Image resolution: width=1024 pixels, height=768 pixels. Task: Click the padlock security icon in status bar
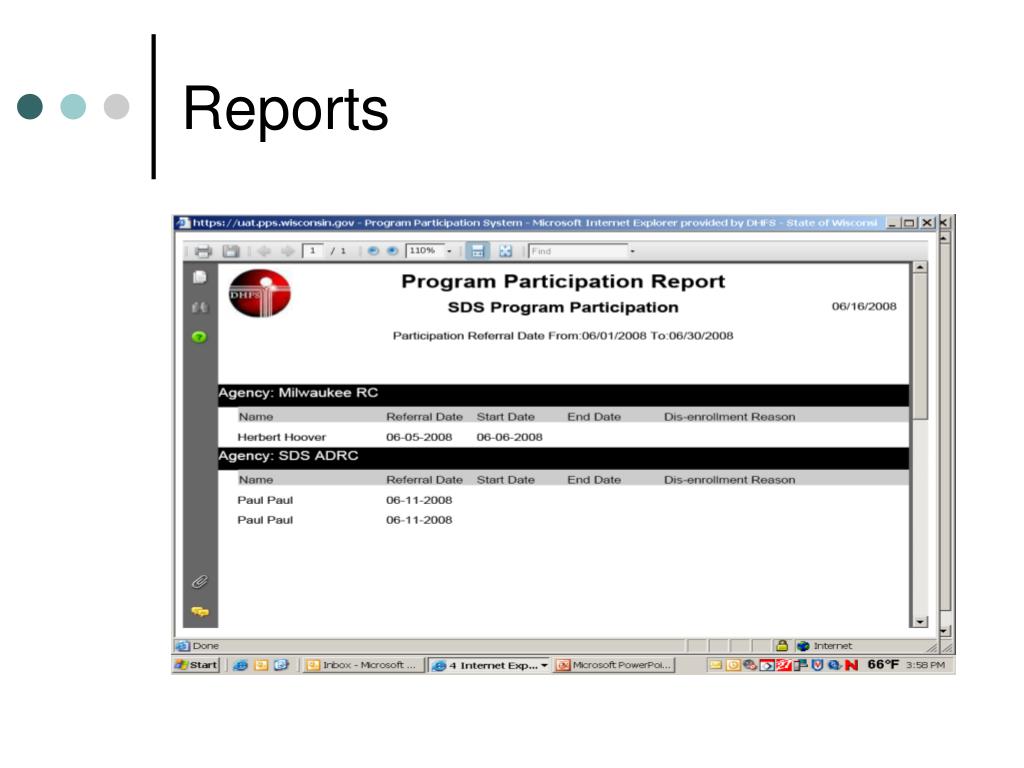(x=782, y=646)
